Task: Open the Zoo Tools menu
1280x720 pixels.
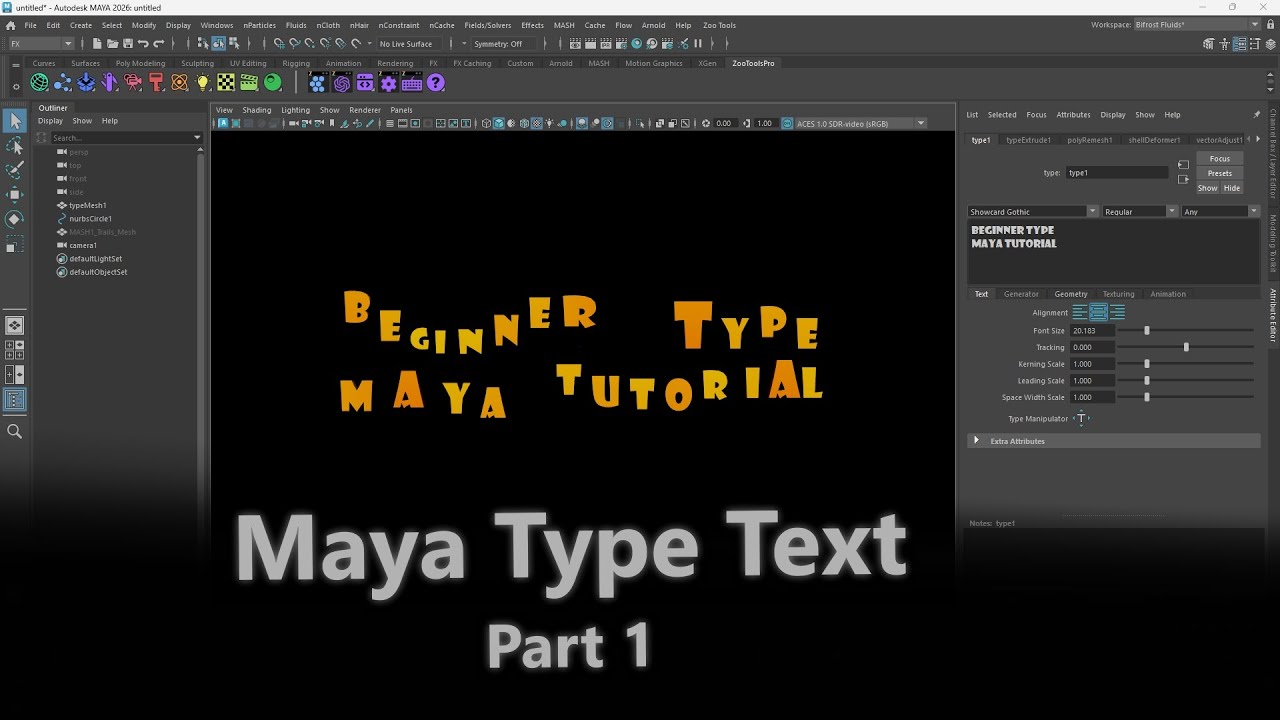Action: click(719, 25)
